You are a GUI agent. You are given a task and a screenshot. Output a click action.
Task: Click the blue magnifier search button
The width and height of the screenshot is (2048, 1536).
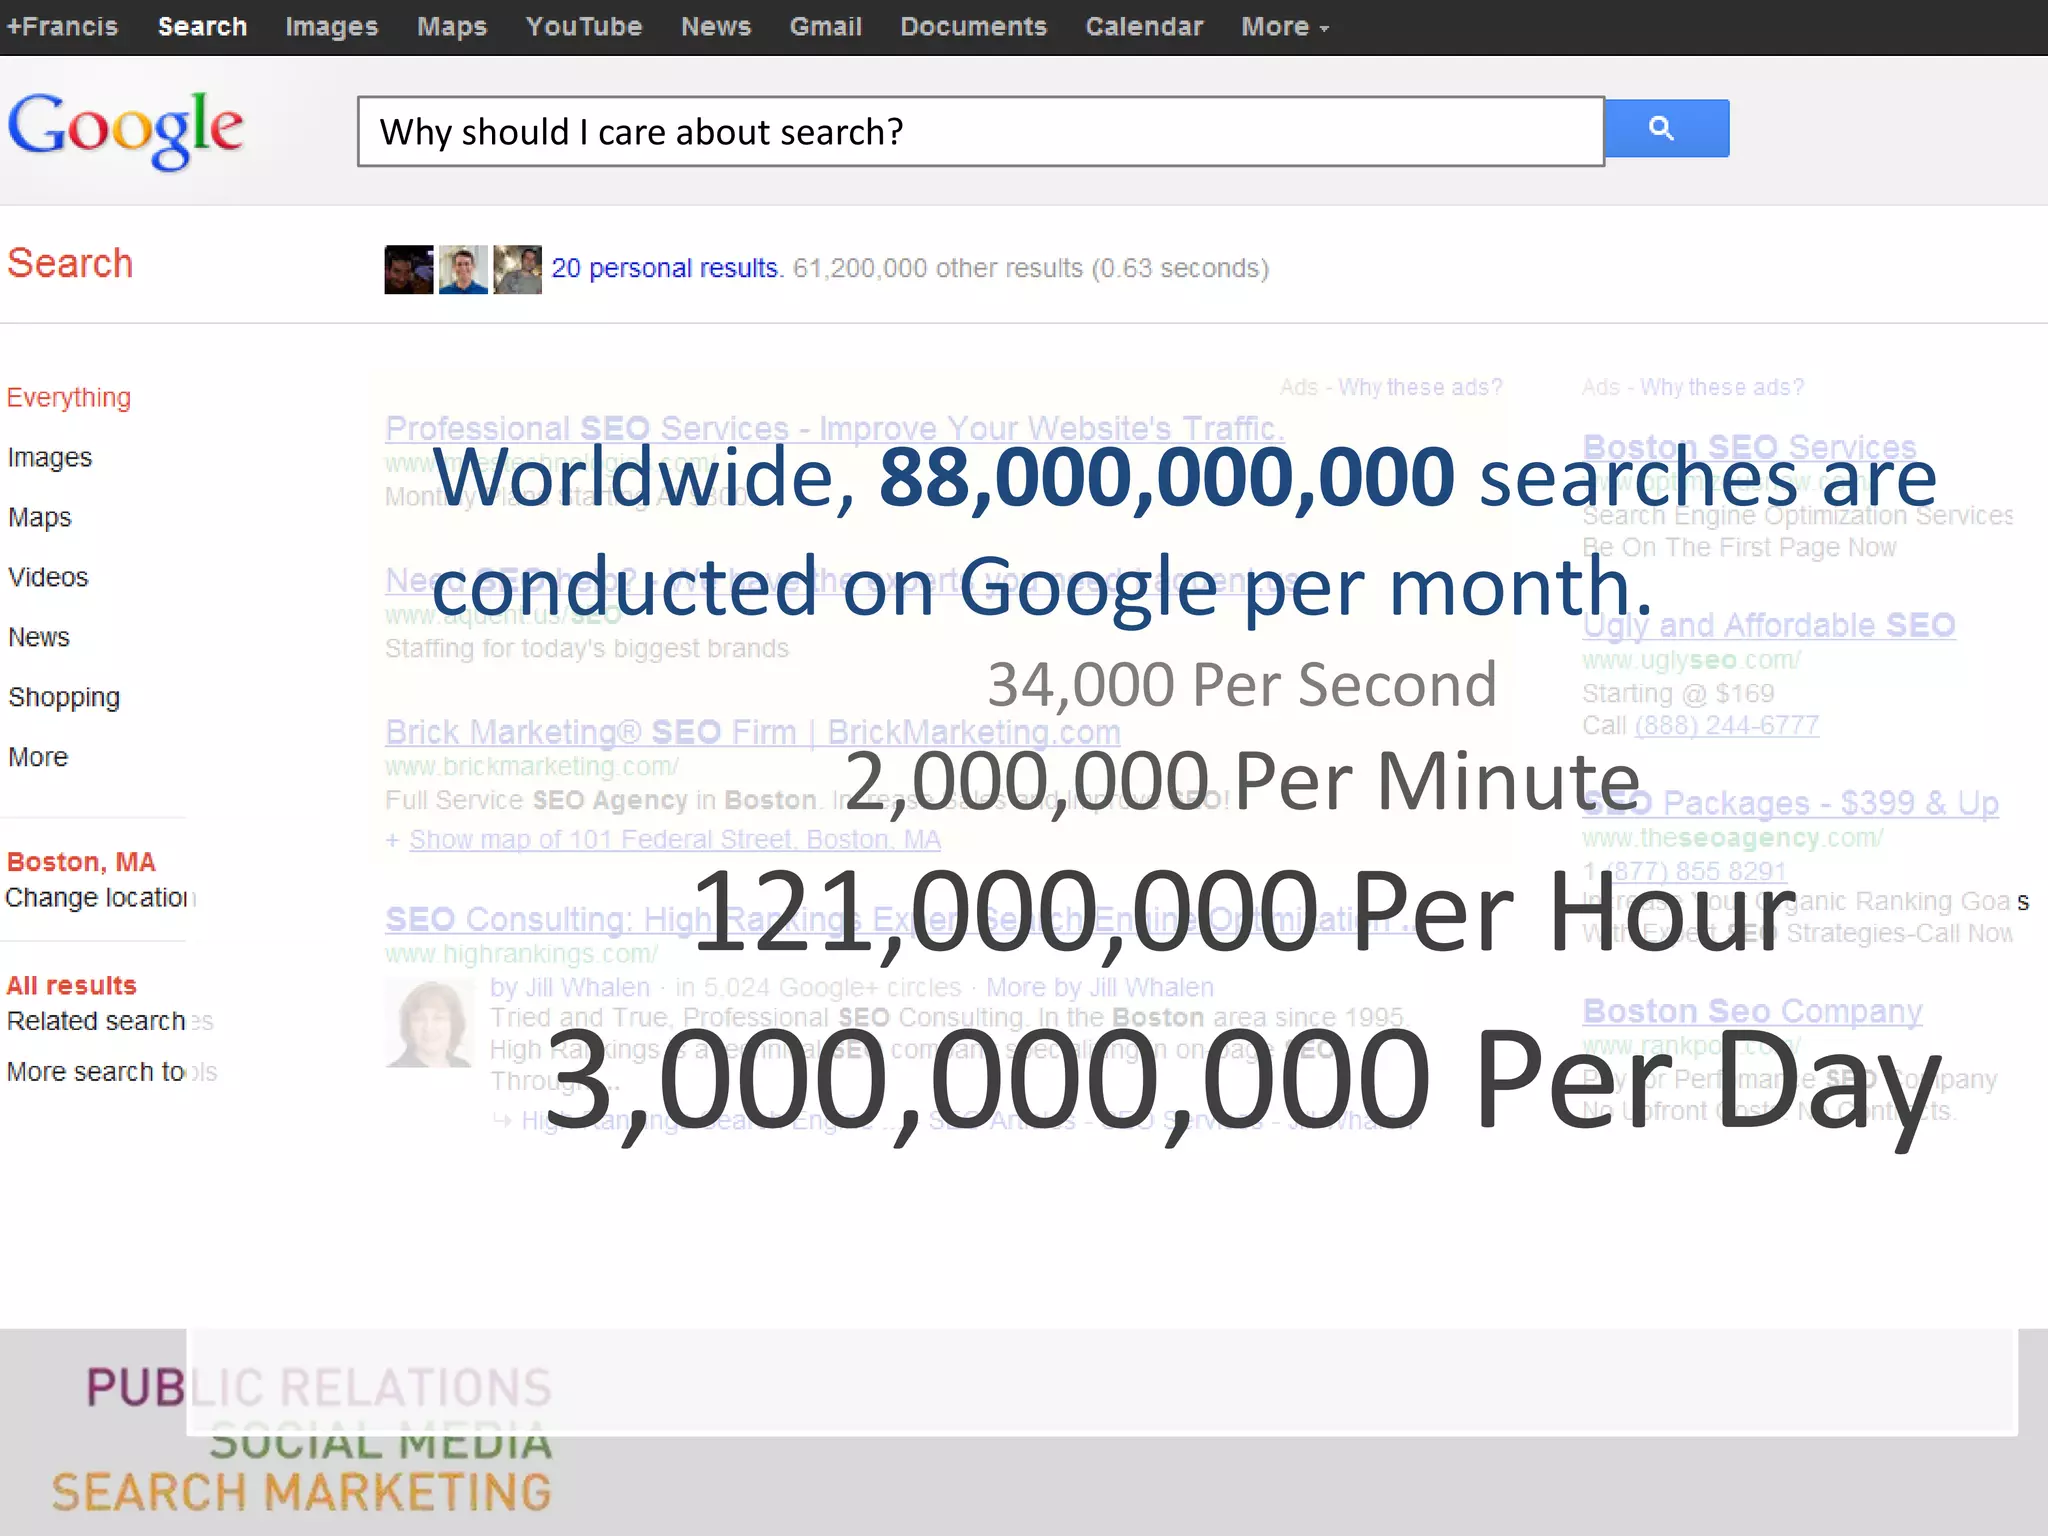tap(1666, 128)
